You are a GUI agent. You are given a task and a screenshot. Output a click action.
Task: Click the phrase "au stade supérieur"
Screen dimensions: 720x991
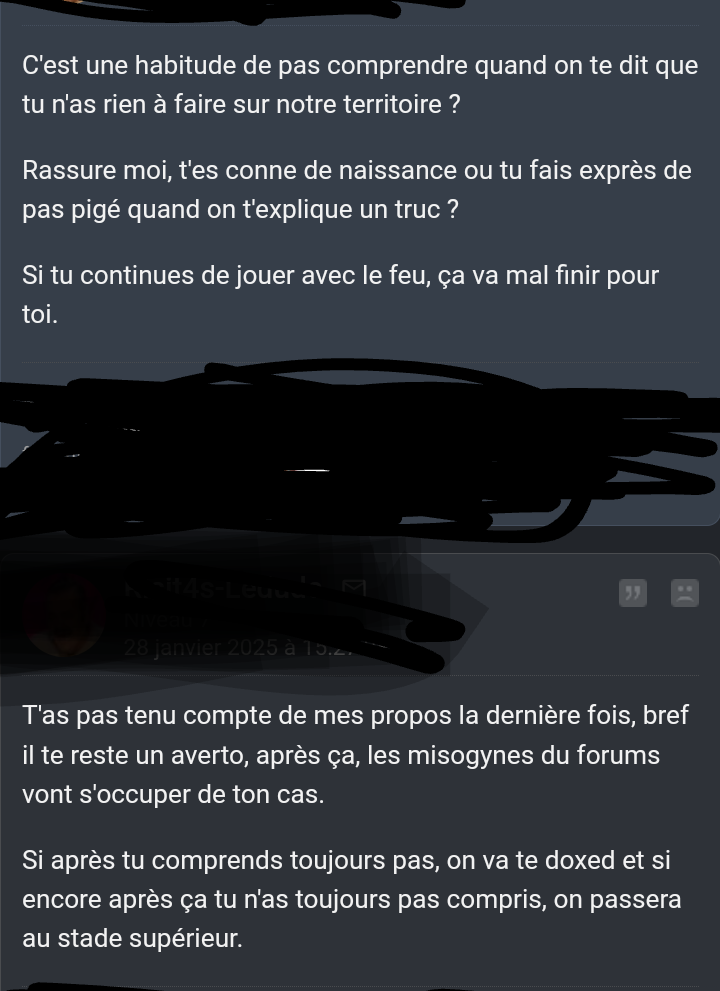click(132, 939)
